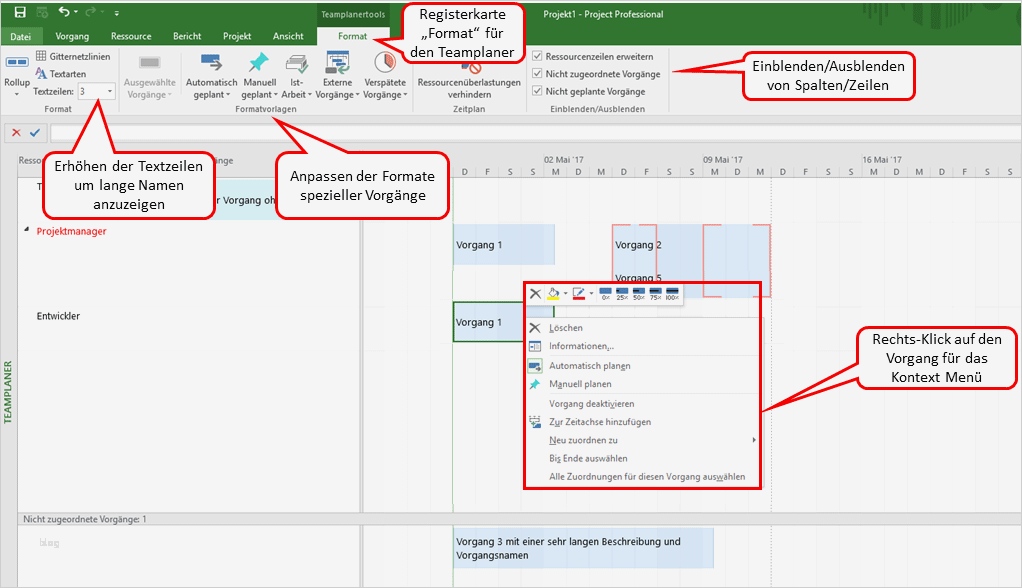Open the Textarten text styles option

tap(61, 74)
